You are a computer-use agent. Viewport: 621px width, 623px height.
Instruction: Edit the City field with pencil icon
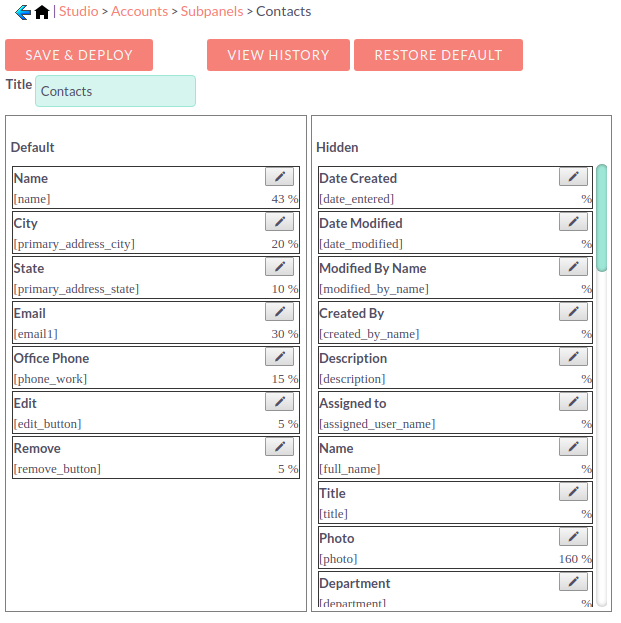point(279,222)
